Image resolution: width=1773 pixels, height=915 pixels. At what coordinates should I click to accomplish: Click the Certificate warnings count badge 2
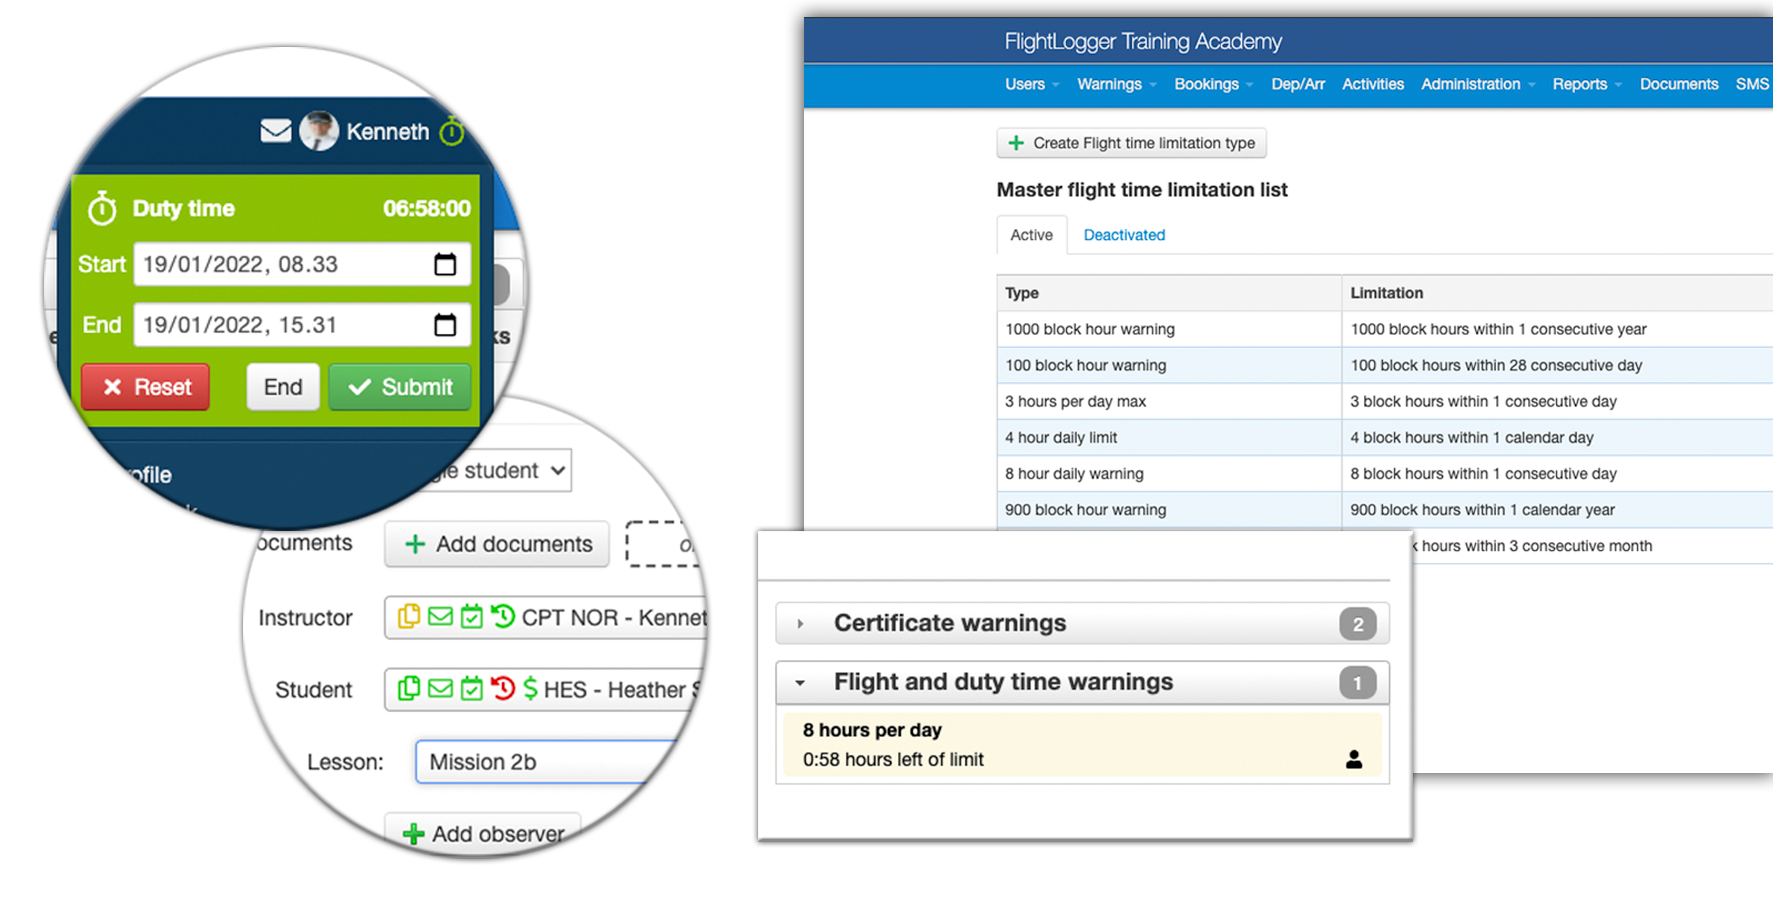click(x=1357, y=624)
